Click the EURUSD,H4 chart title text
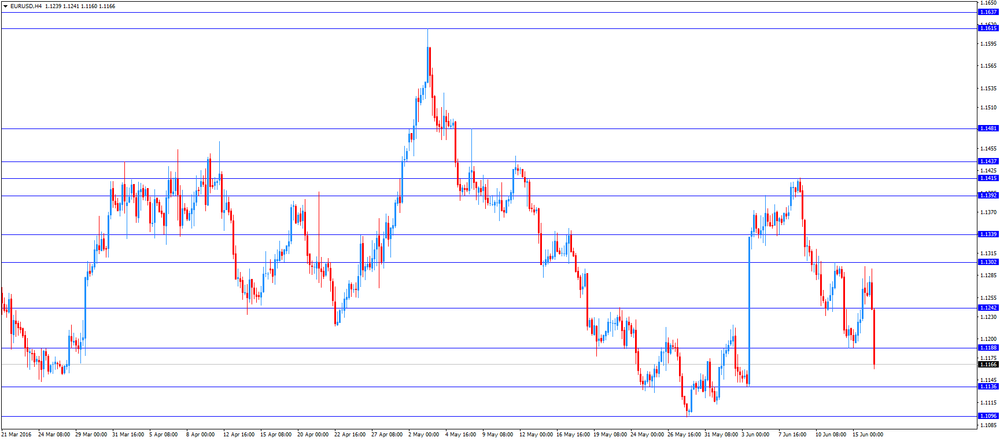 tap(26, 6)
